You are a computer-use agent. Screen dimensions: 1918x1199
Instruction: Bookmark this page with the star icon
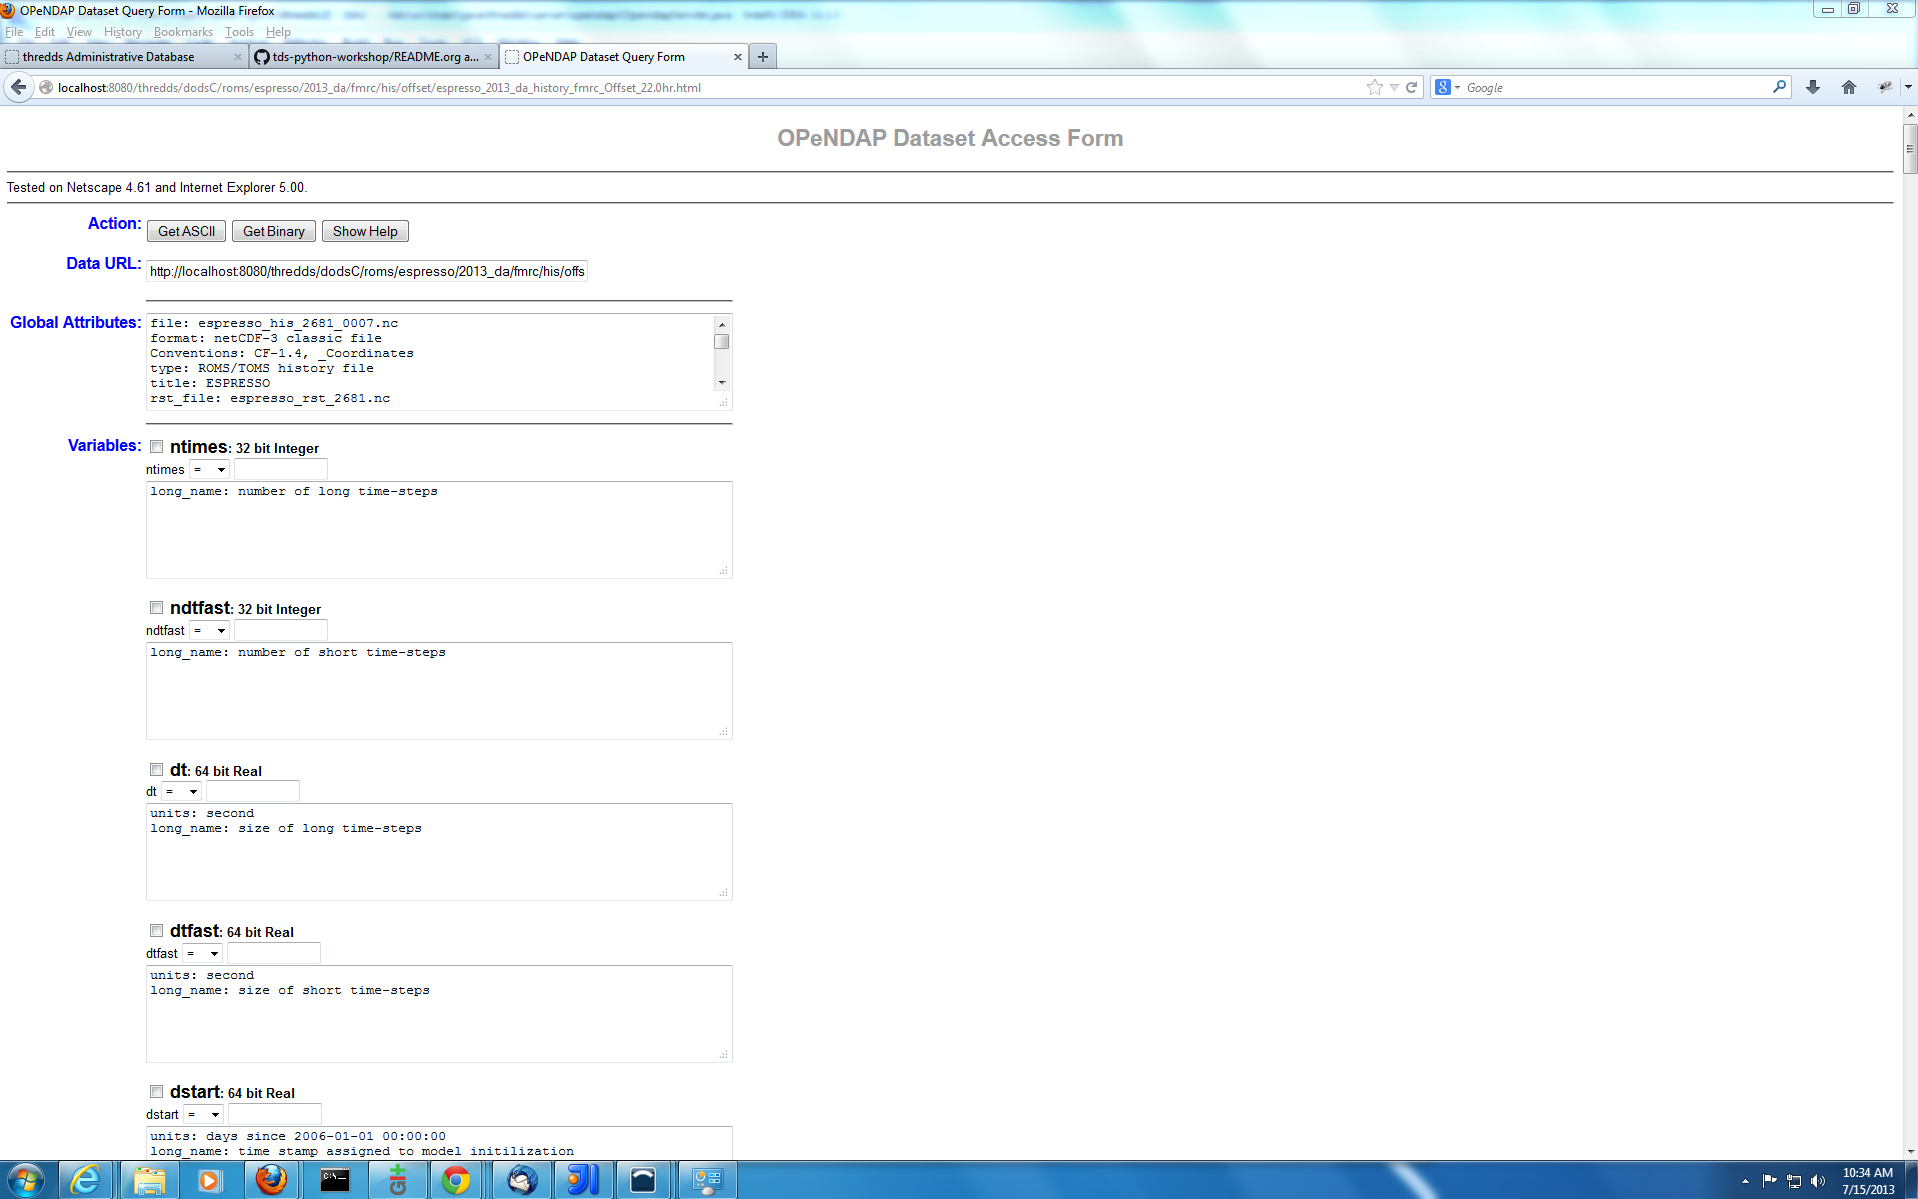pos(1374,88)
